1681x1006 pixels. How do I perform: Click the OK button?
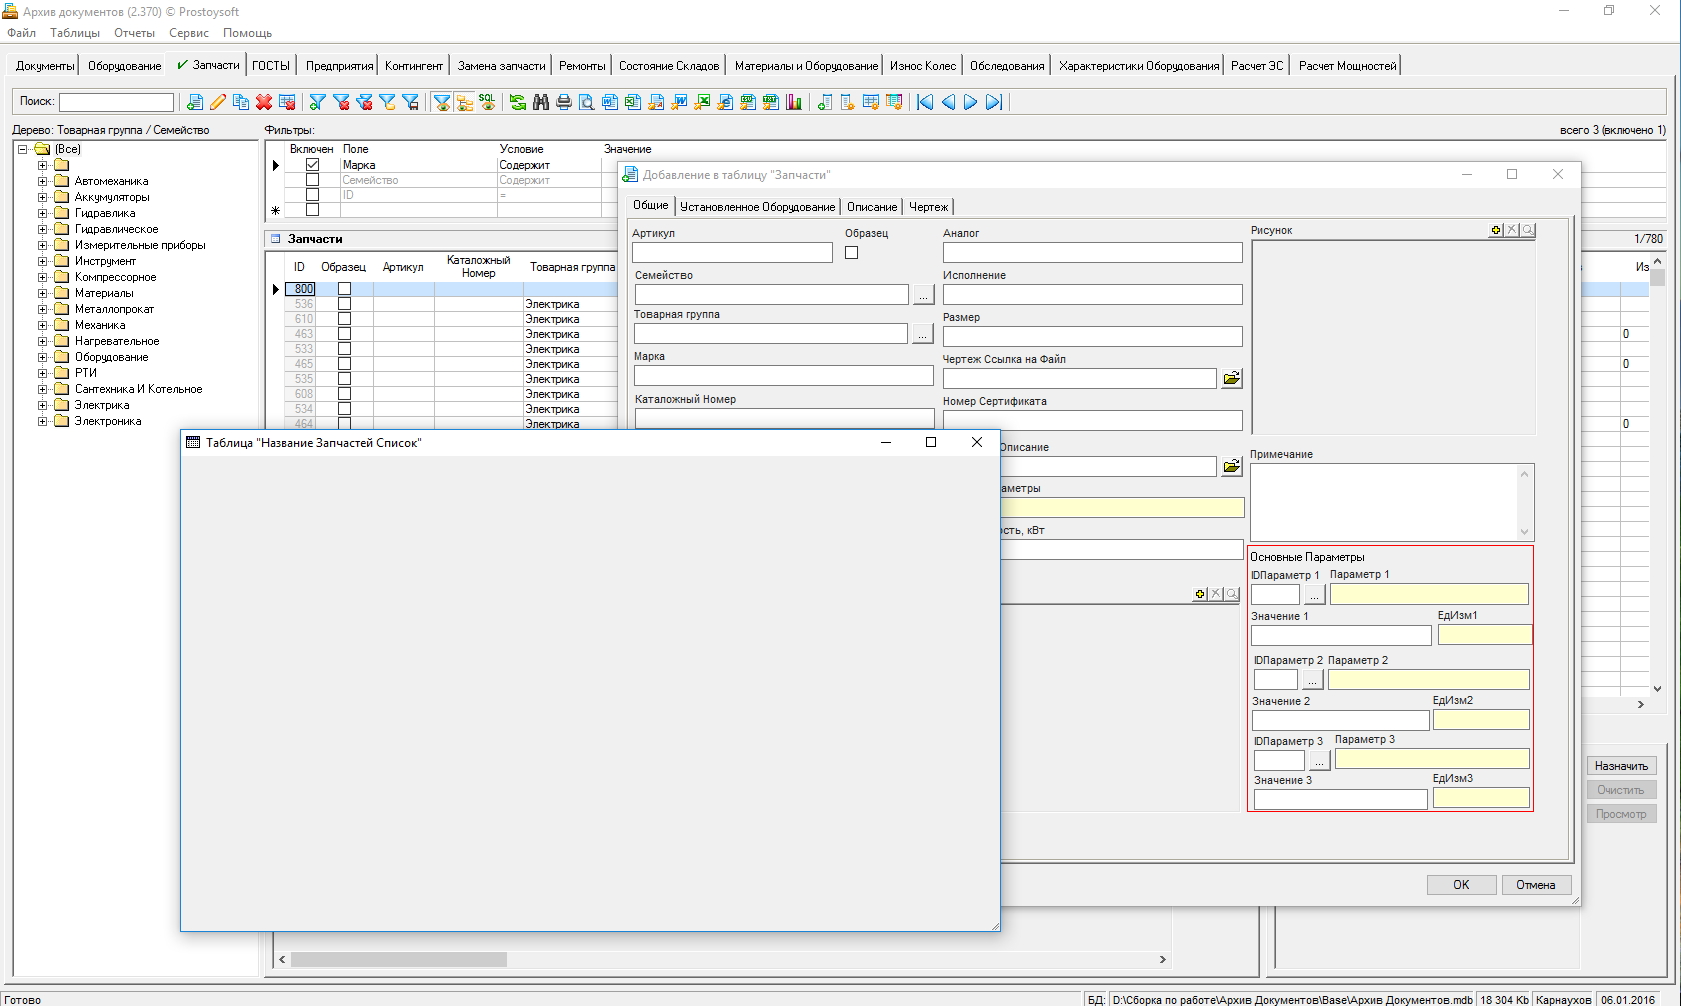pyautogui.click(x=1461, y=885)
